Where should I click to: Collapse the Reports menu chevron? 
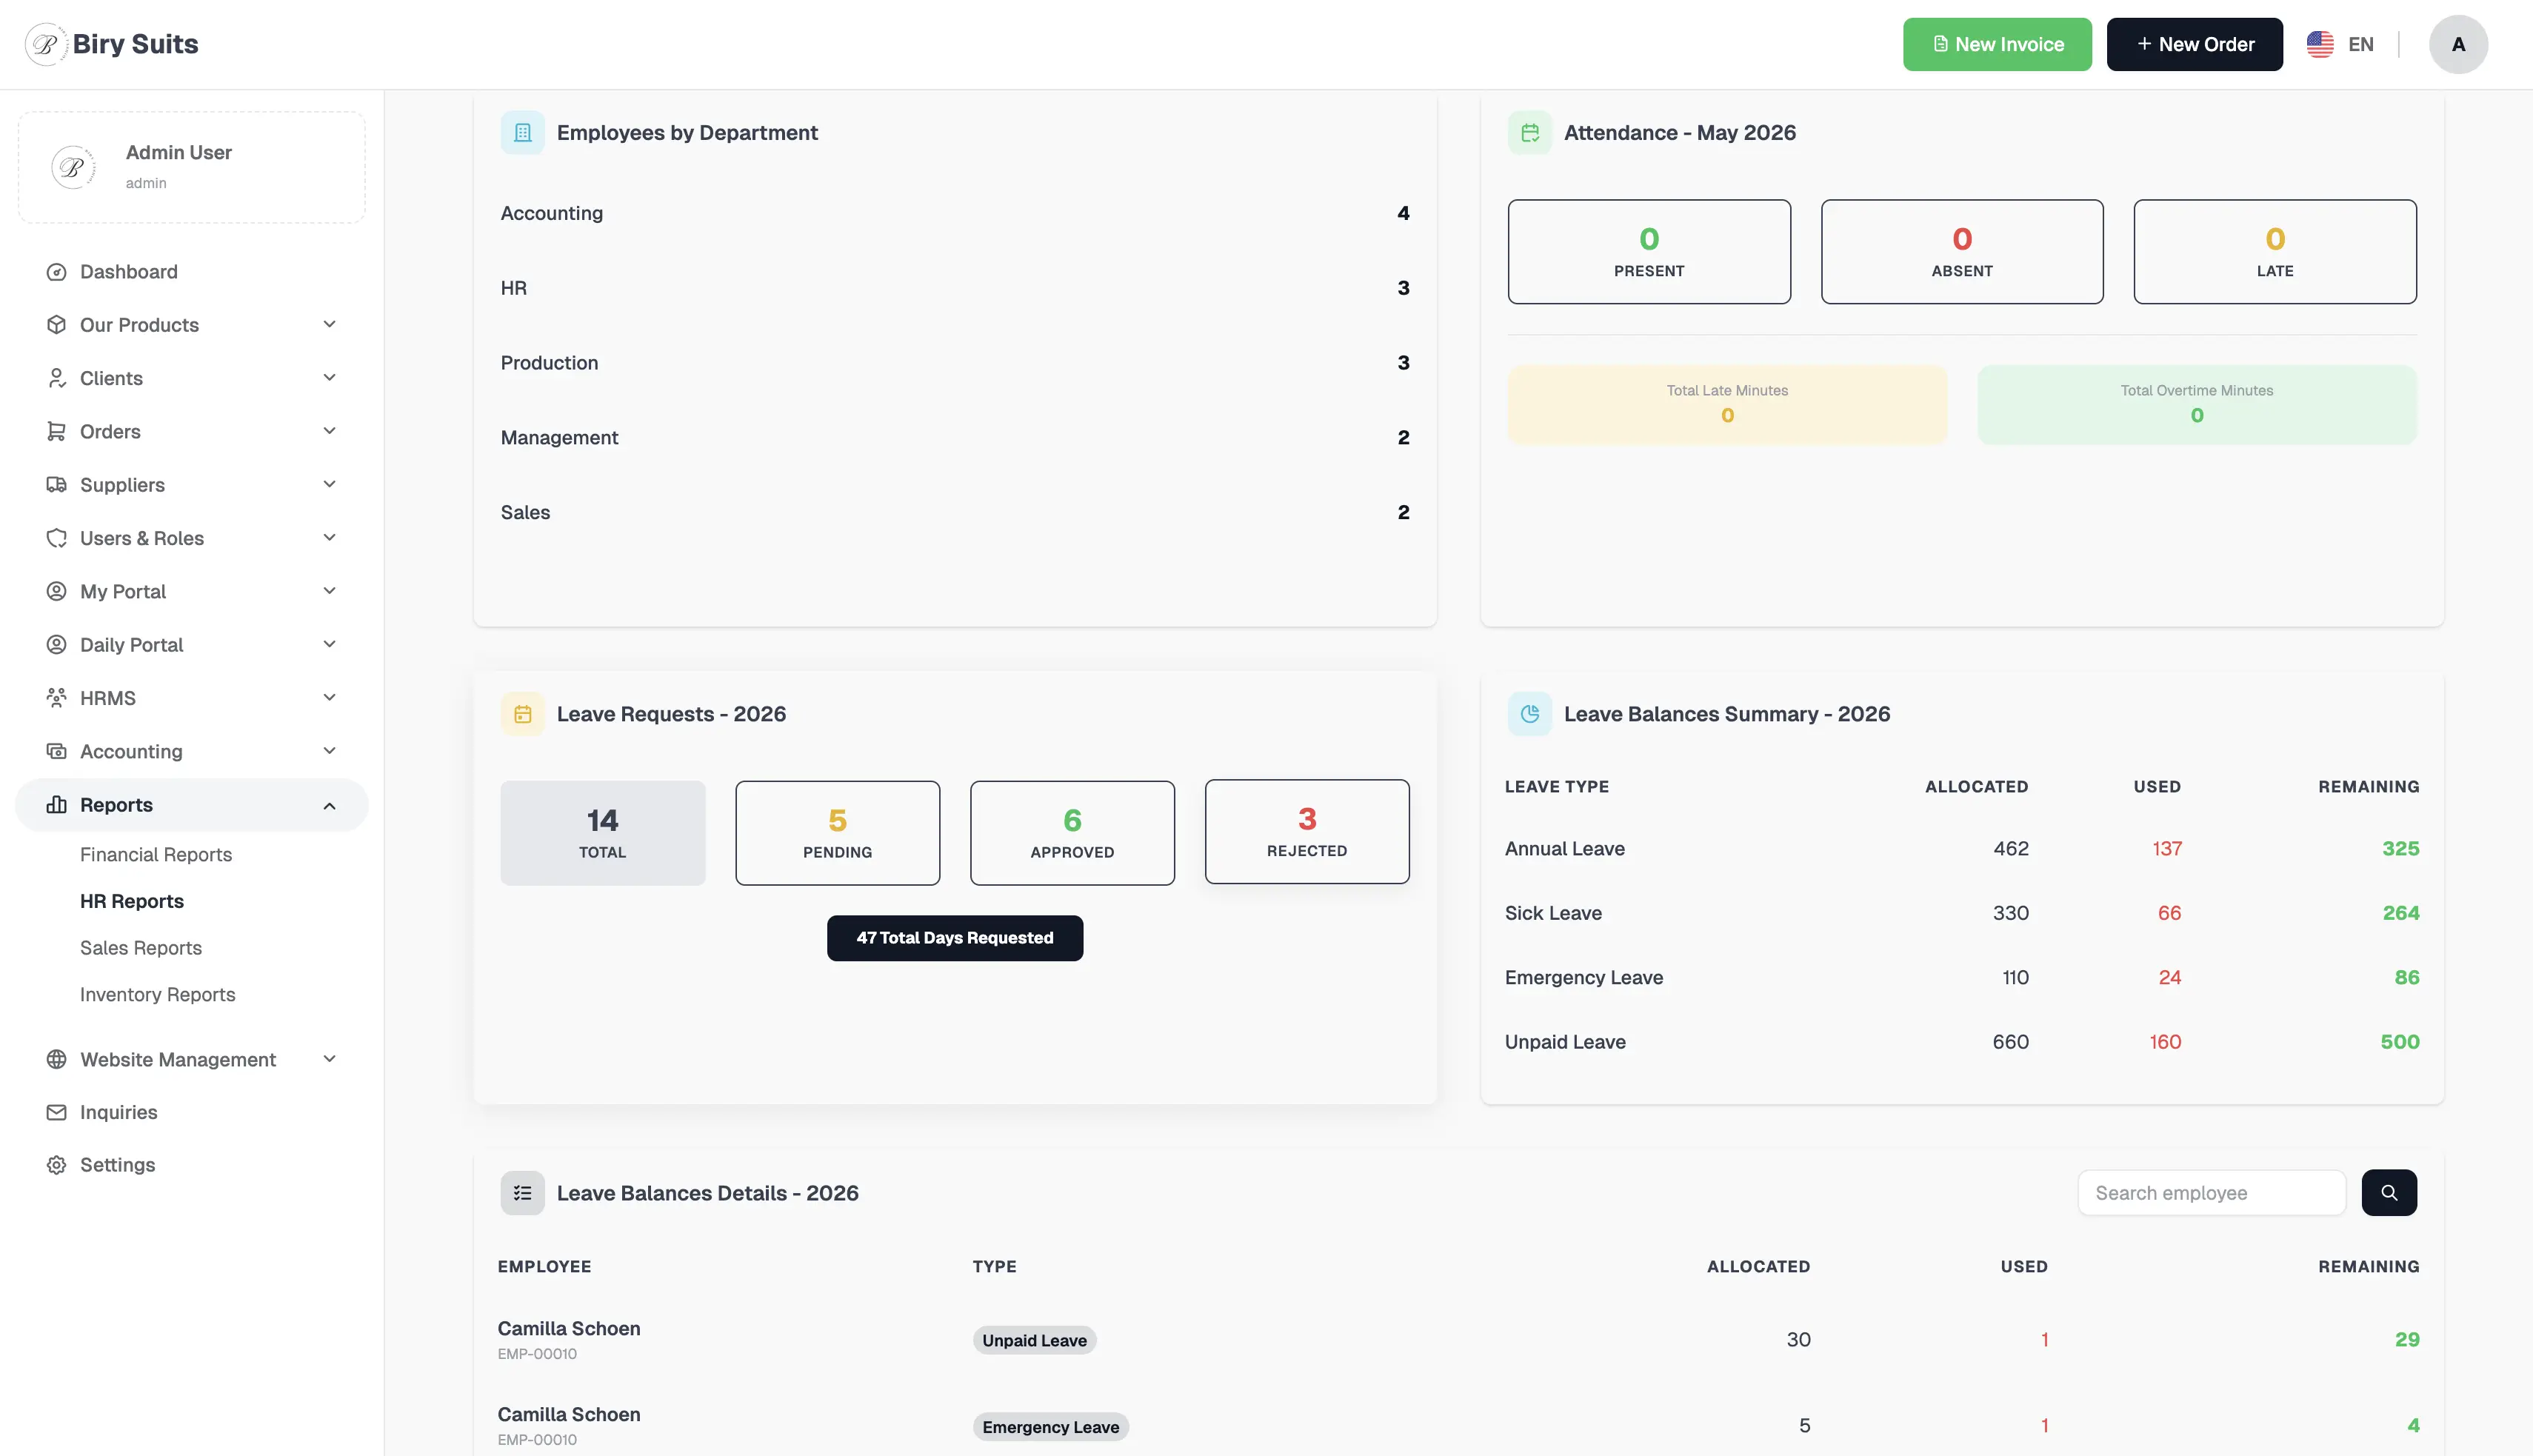(329, 806)
